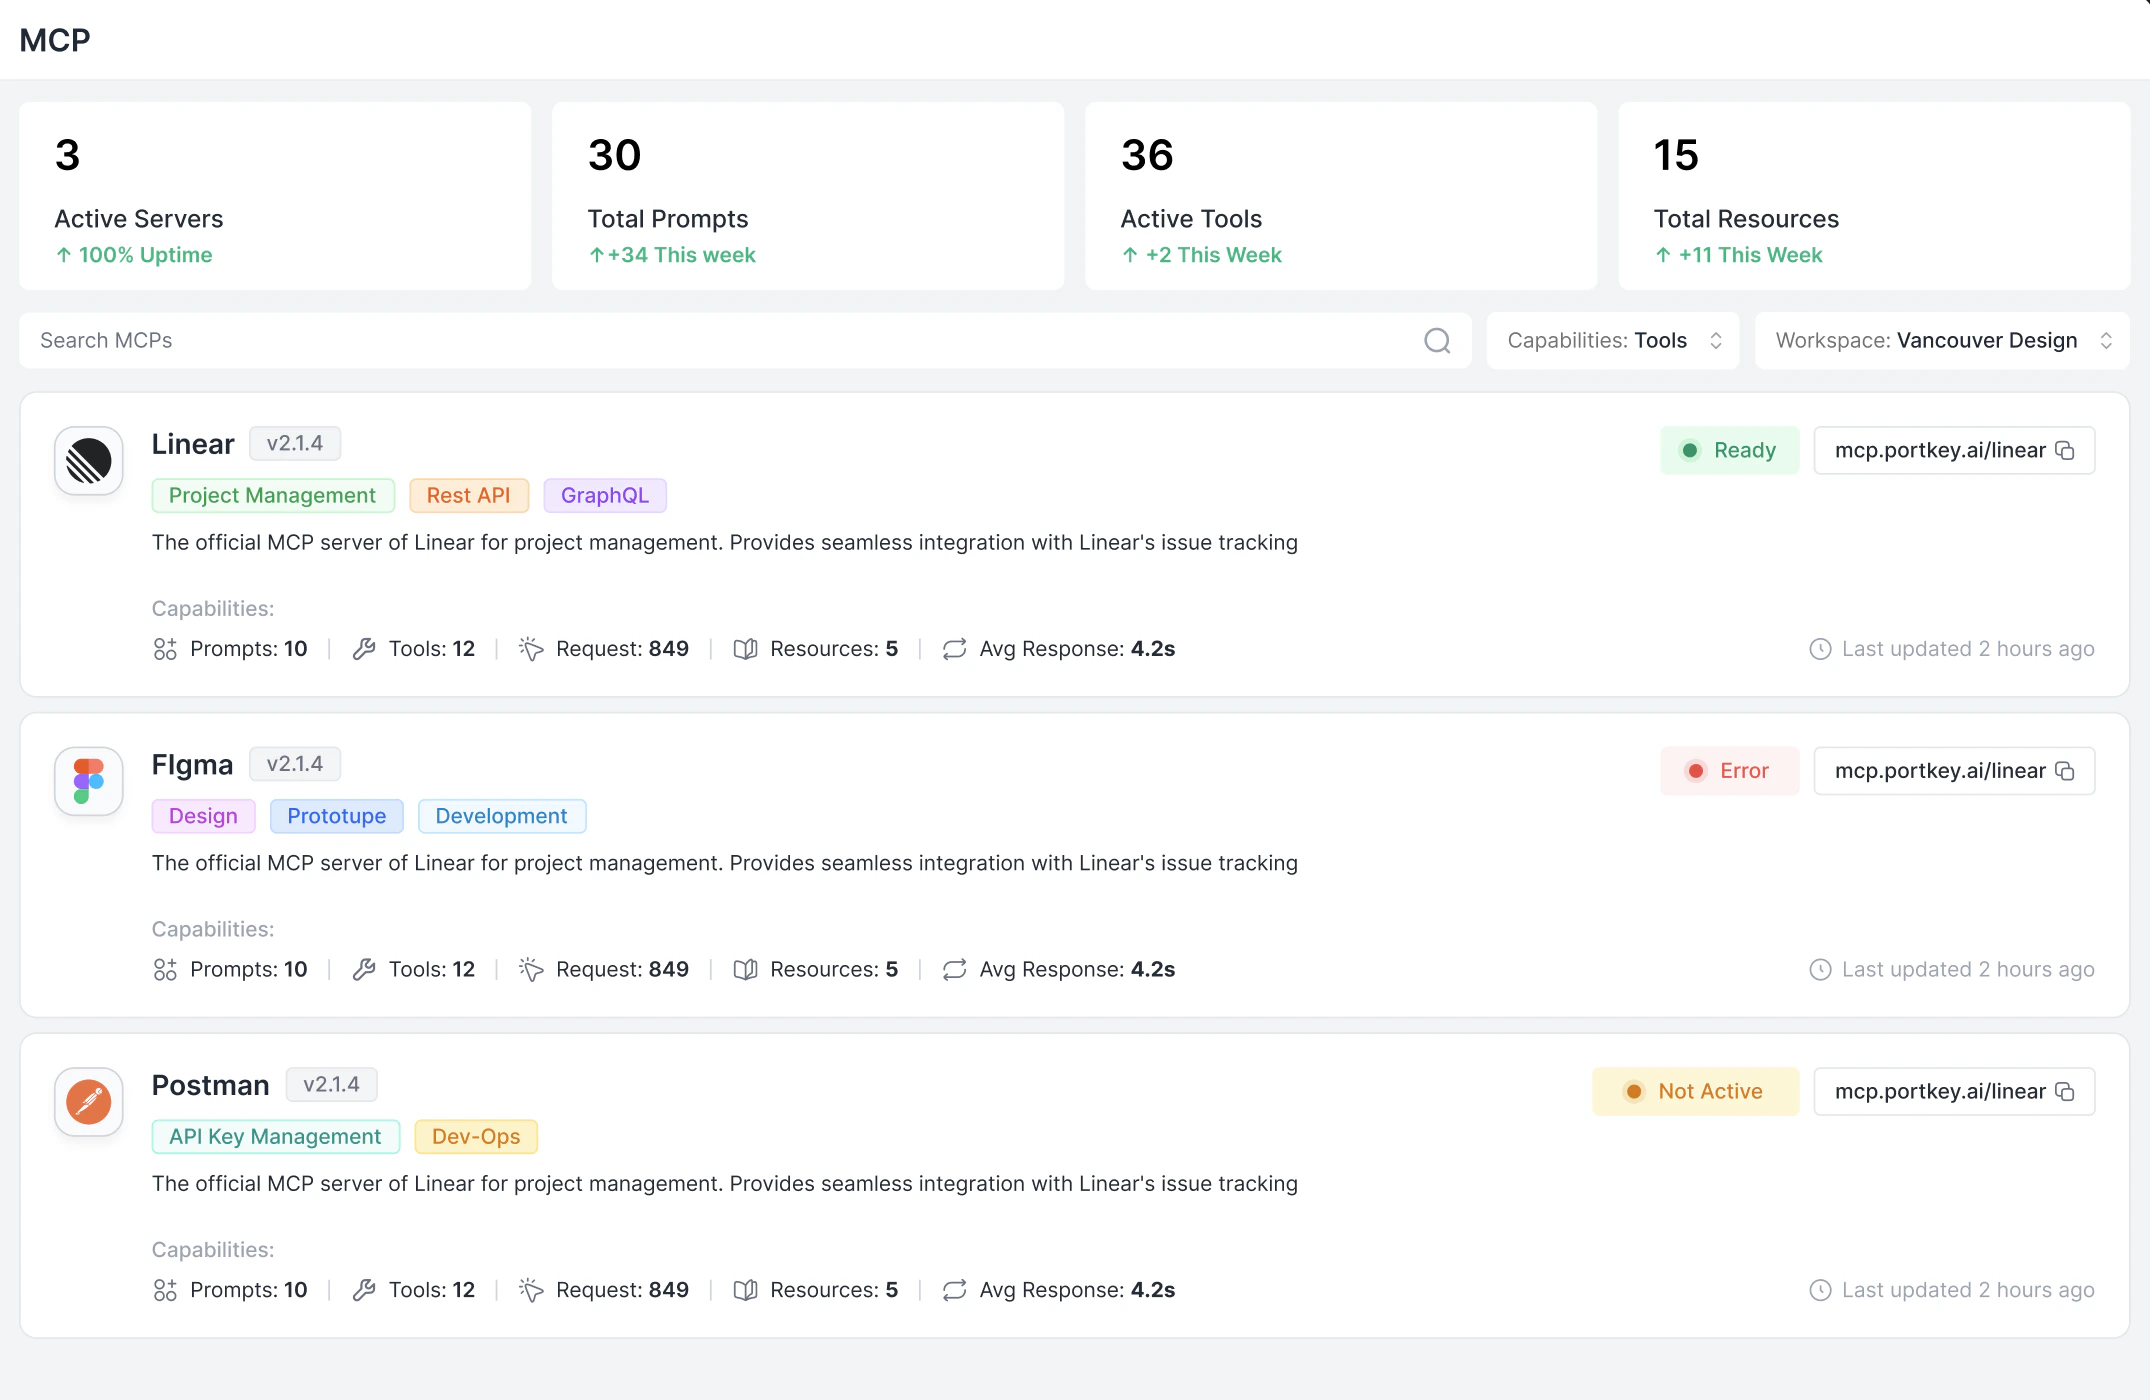Select the Dev-Ops tag on Postman
The width and height of the screenshot is (2150, 1400).
pos(475,1137)
